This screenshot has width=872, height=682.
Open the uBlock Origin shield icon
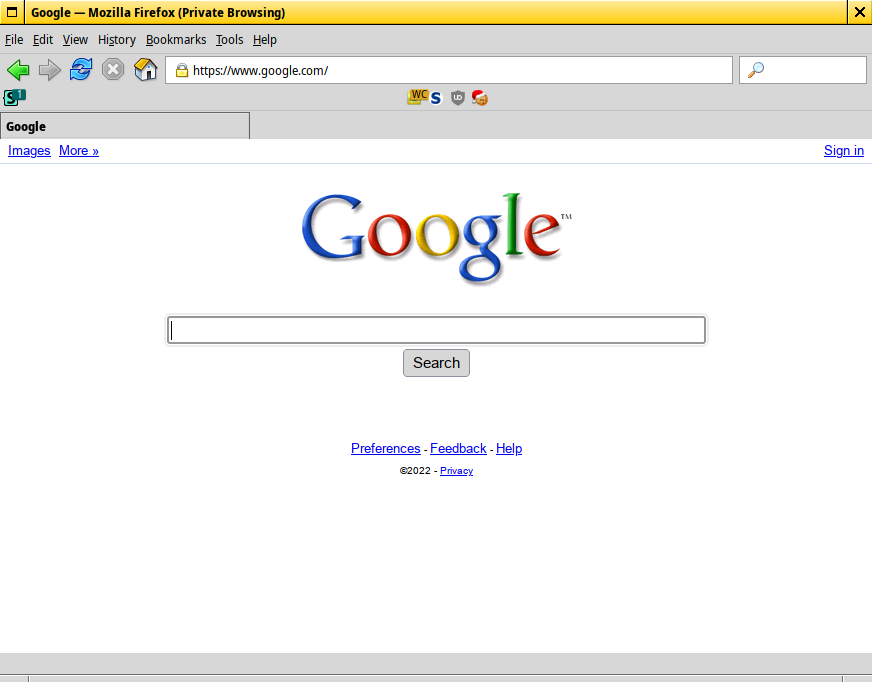point(457,98)
